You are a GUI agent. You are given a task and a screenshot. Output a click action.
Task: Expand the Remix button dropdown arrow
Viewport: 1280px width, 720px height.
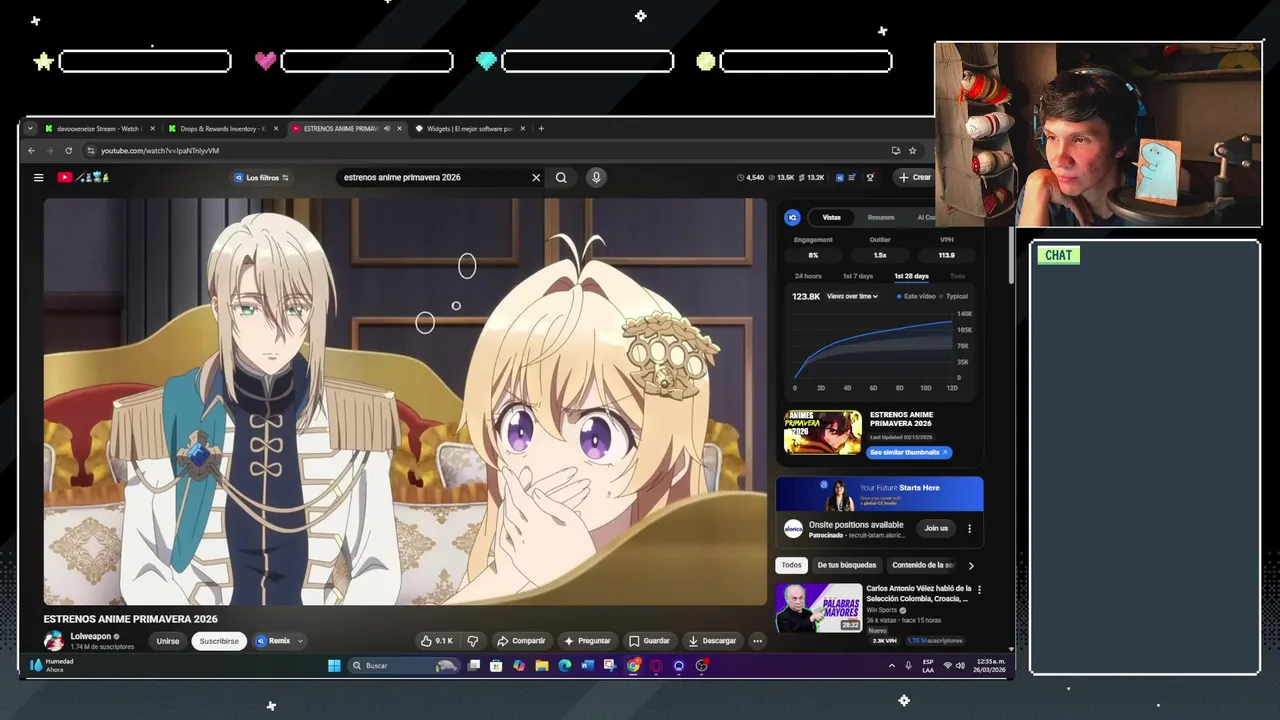[299, 641]
